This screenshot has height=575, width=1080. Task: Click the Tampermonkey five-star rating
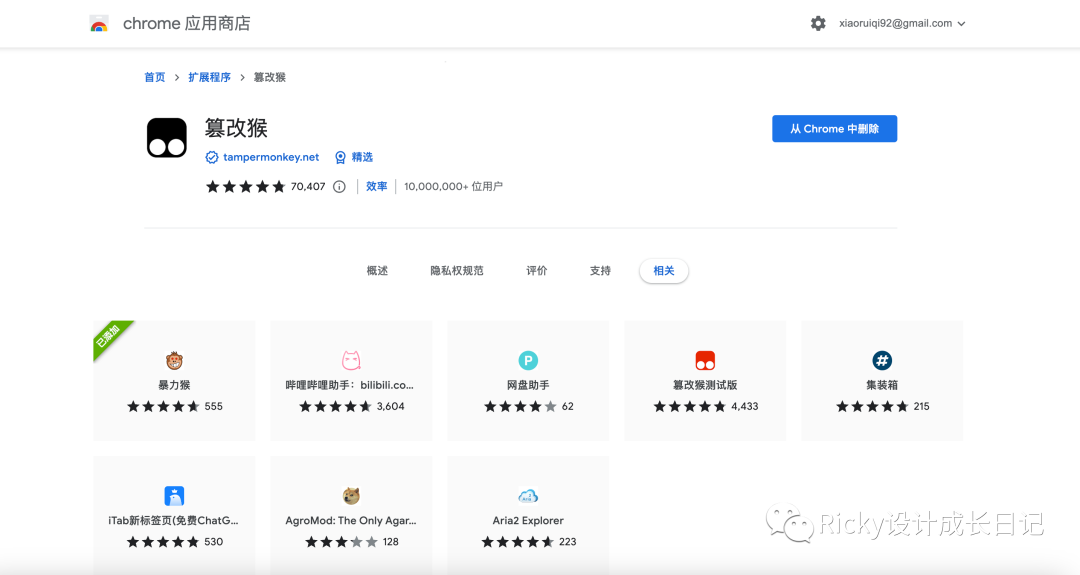click(245, 187)
